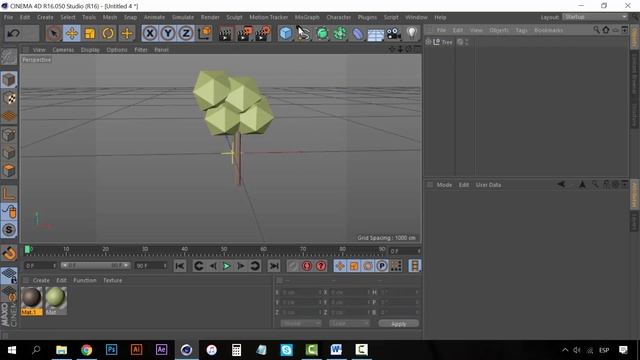Open the MoGraph menu
Viewport: 640px width, 360px height.
click(307, 17)
